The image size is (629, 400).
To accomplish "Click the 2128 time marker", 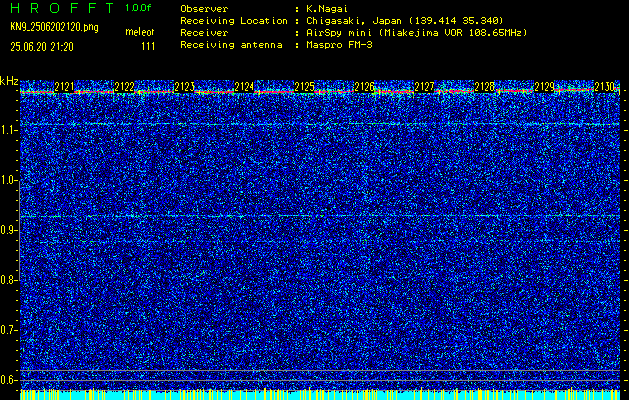I will click(484, 87).
